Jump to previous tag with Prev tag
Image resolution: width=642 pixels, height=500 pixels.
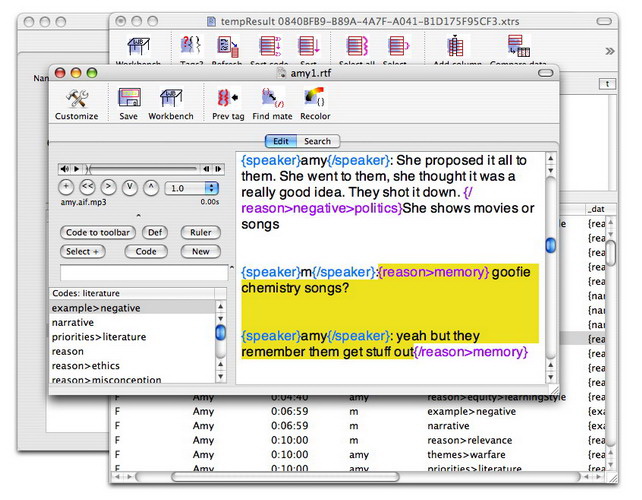click(227, 99)
